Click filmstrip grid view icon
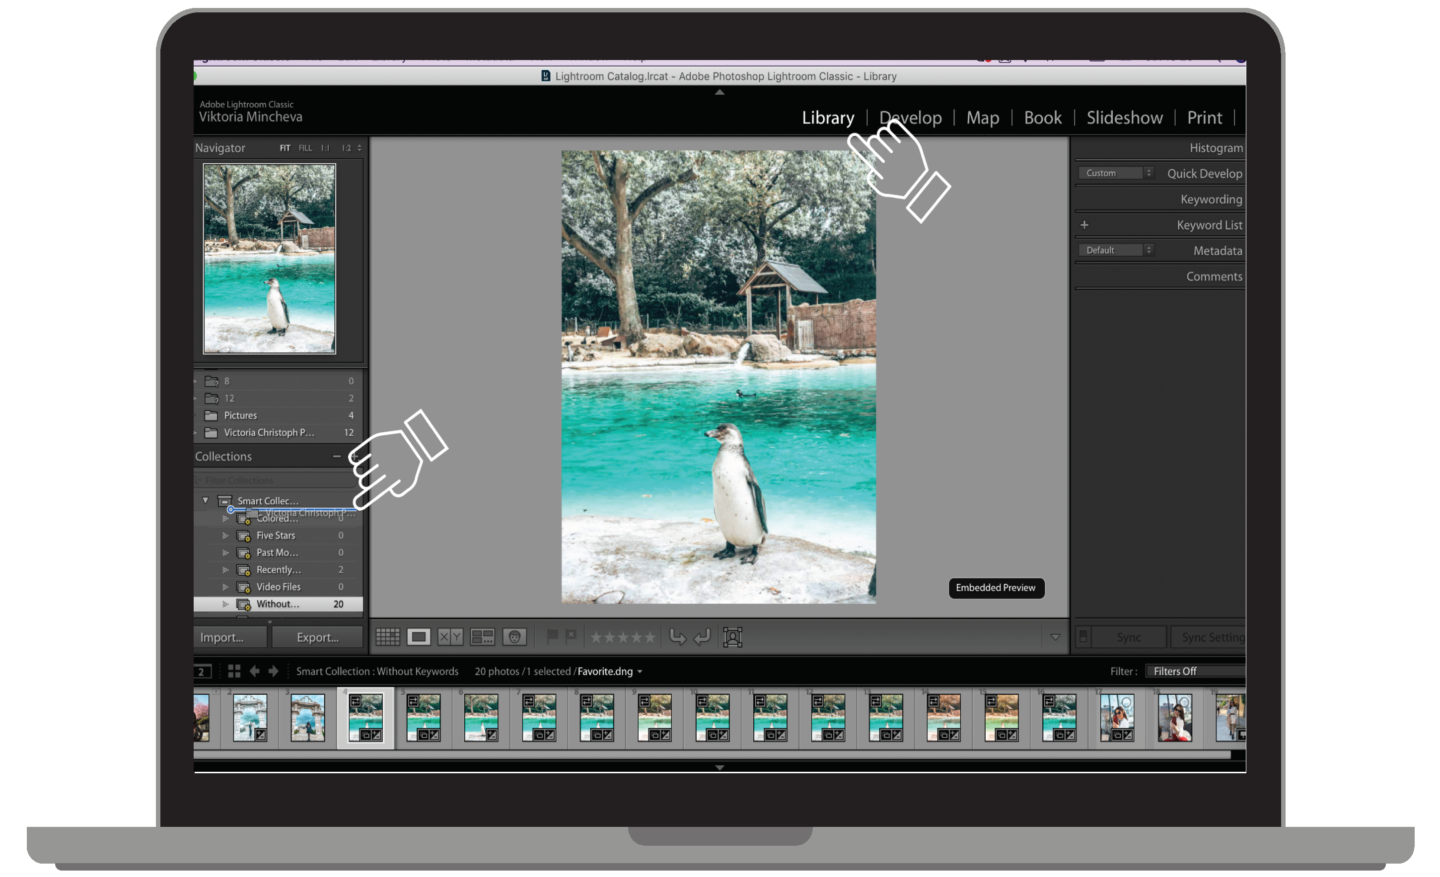 pyautogui.click(x=234, y=671)
